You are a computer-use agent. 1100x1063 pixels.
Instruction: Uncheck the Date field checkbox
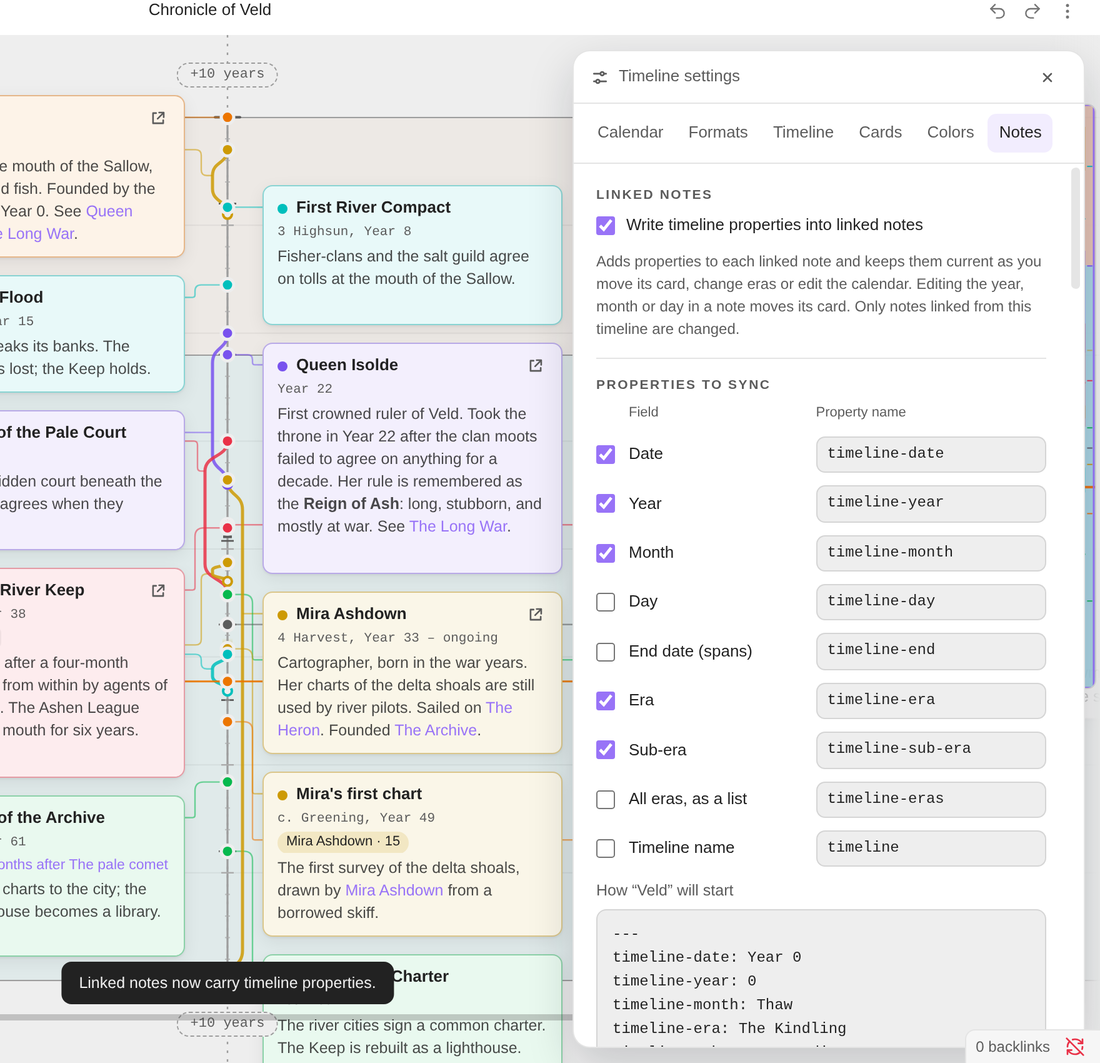tap(605, 455)
